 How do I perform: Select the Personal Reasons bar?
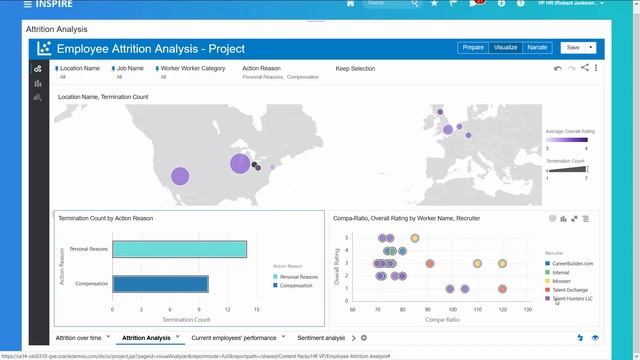180,249
